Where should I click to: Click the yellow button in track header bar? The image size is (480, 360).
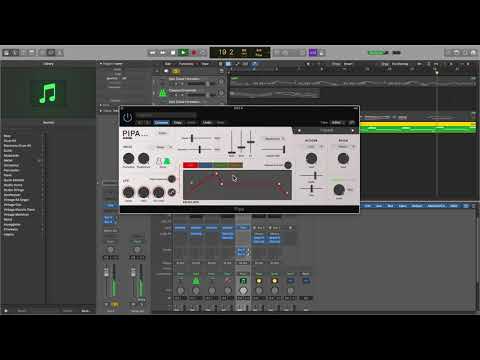[x=176, y=71]
